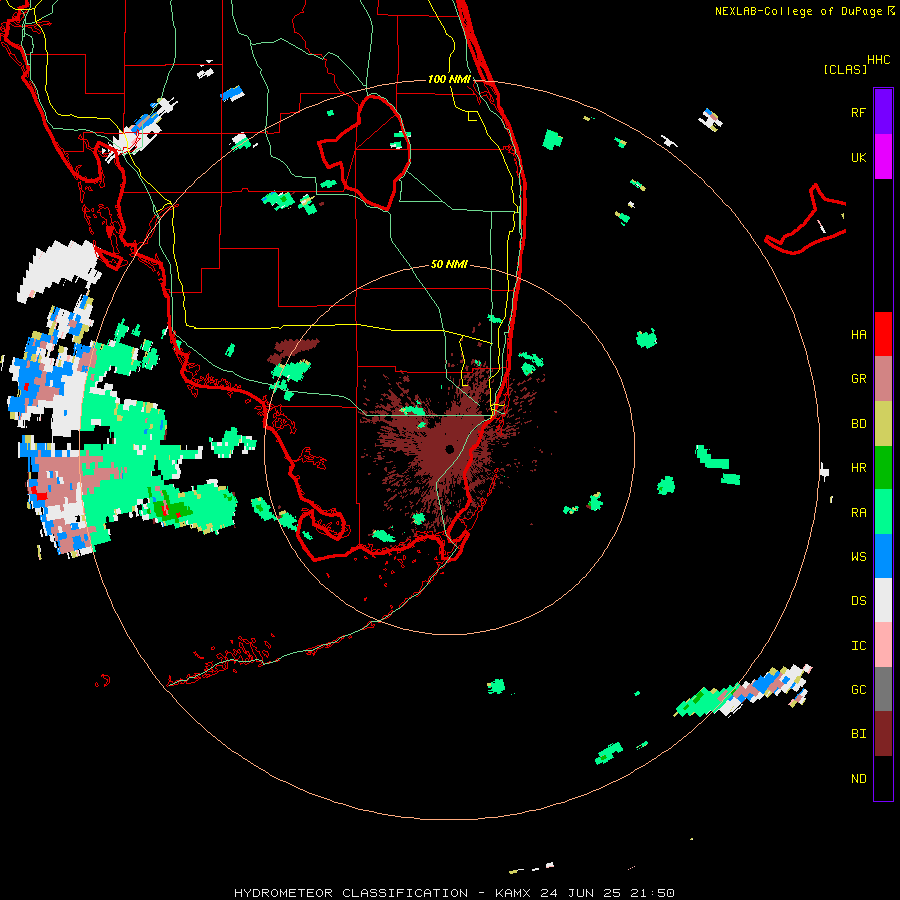The height and width of the screenshot is (900, 900).
Task: Click the BD yellow legend swatch
Action: point(883,424)
